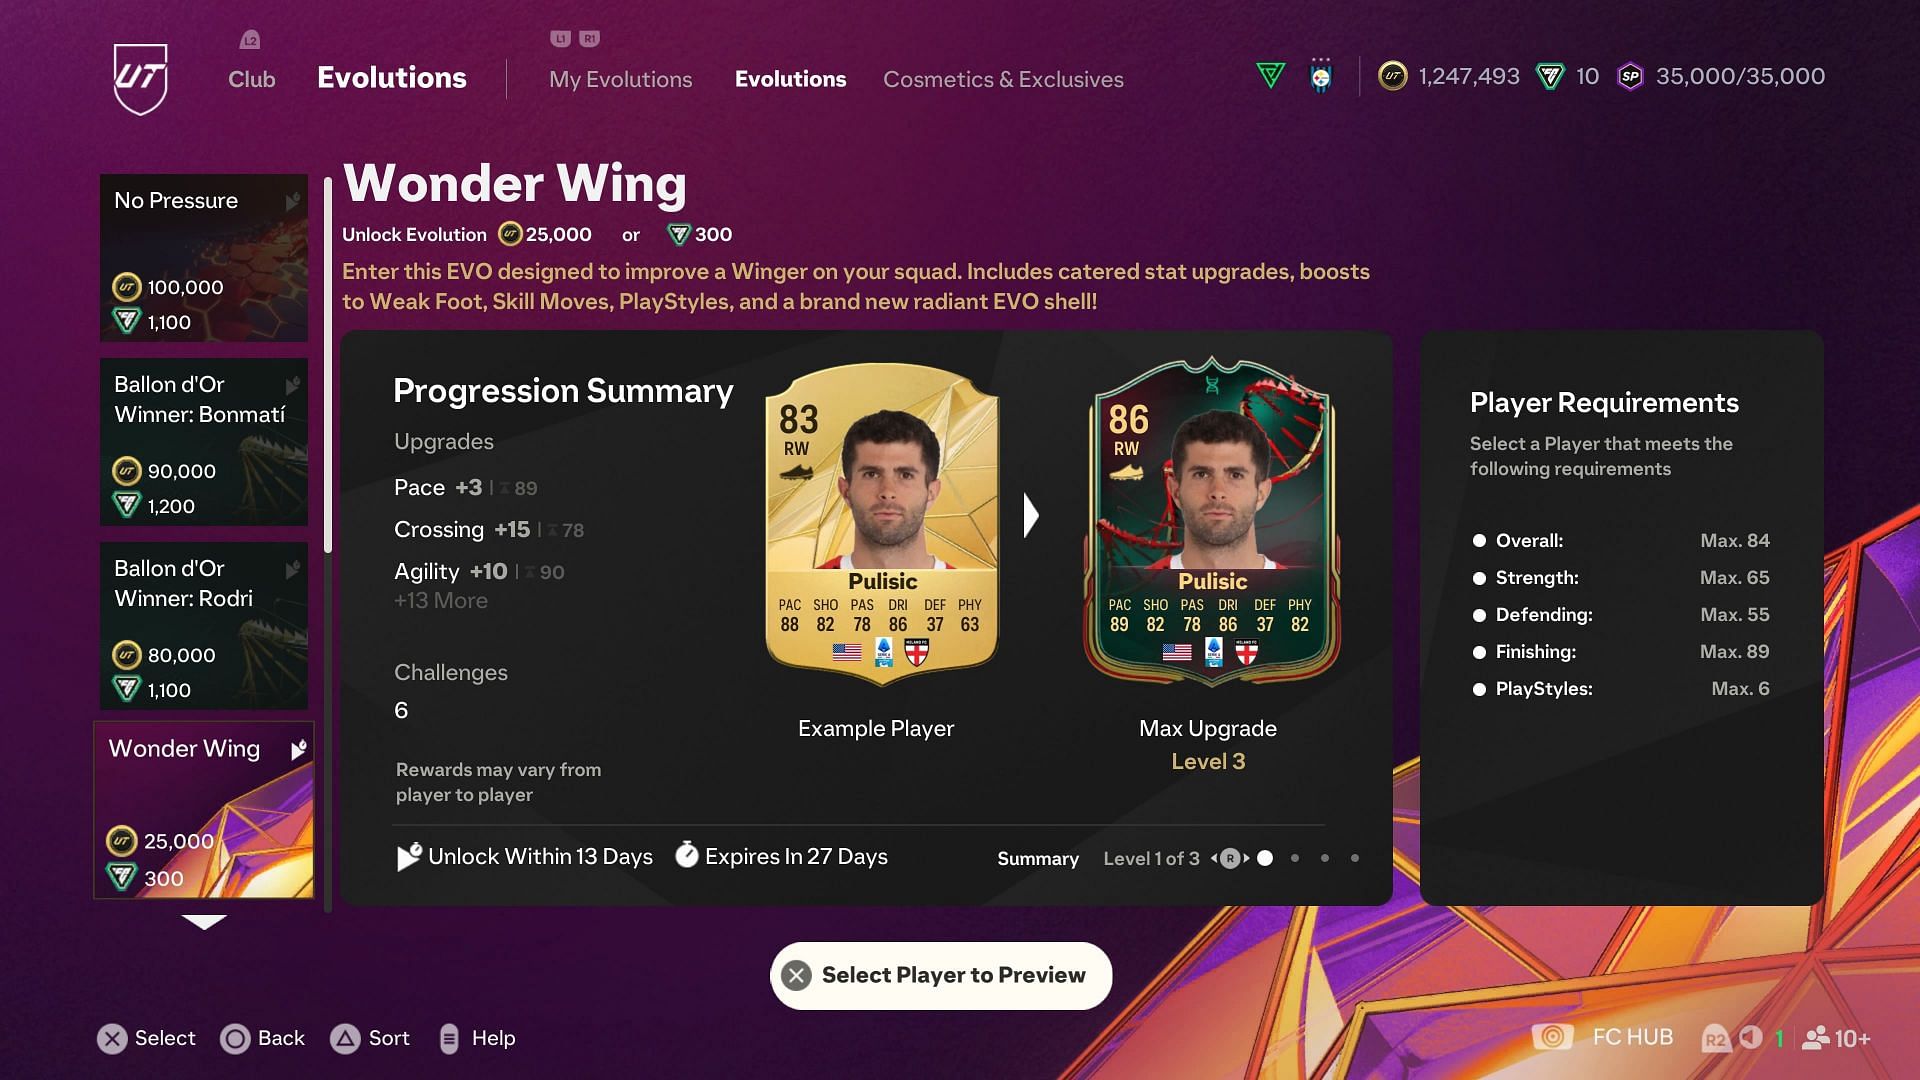Click the Pace stat upgrade value +3

click(x=467, y=487)
